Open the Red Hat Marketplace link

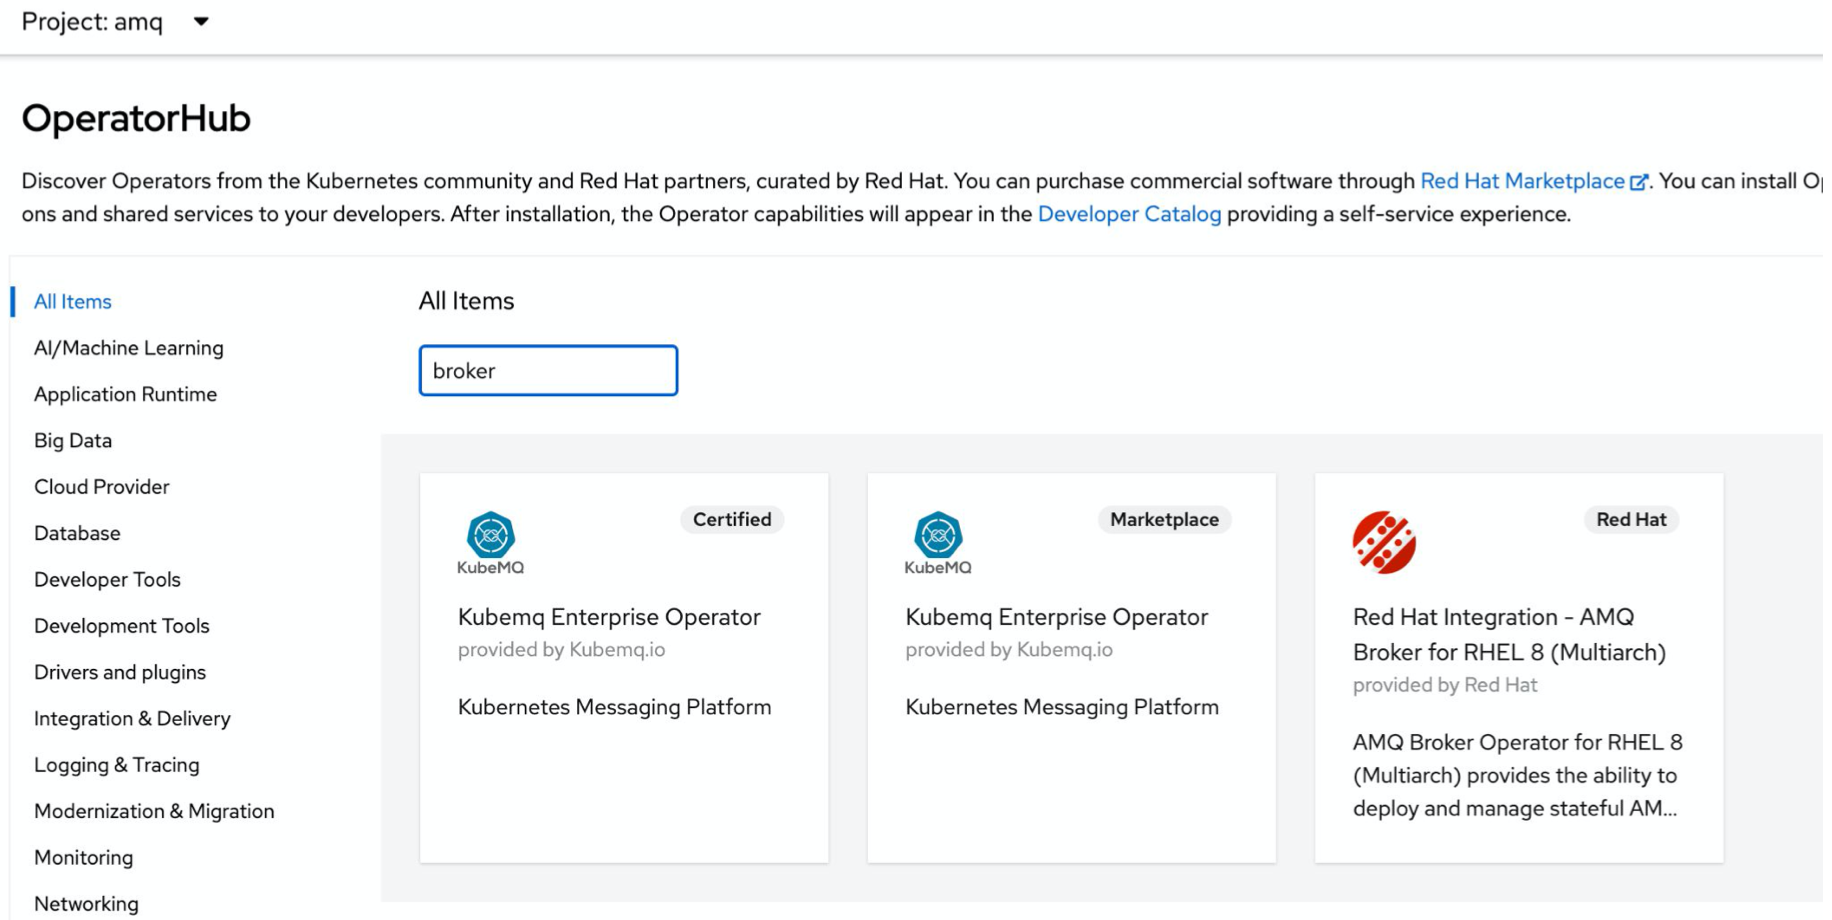pyautogui.click(x=1522, y=181)
